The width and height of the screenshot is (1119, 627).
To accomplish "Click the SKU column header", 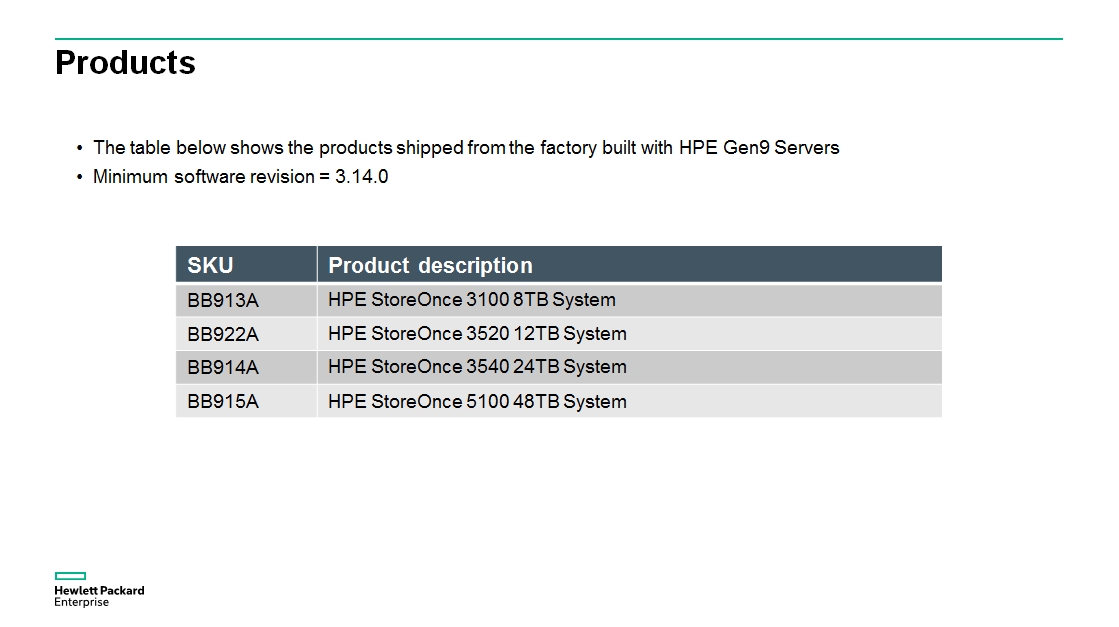I will (x=246, y=265).
